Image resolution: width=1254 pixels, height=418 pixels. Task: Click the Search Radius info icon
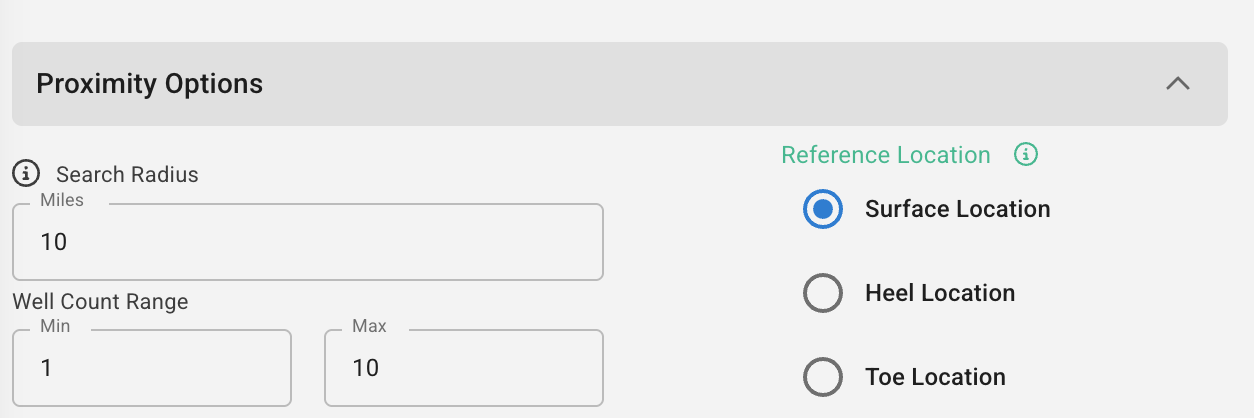[x=25, y=174]
